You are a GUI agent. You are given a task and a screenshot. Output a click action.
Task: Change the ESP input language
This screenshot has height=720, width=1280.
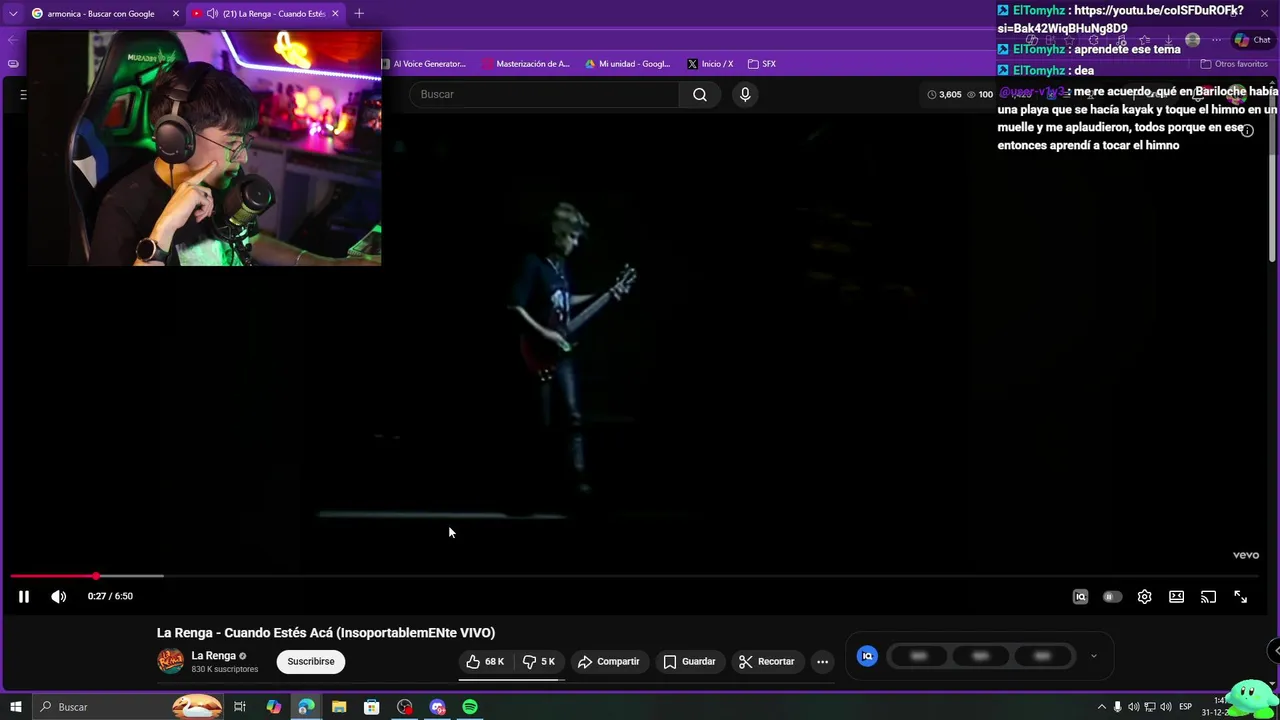click(1185, 707)
